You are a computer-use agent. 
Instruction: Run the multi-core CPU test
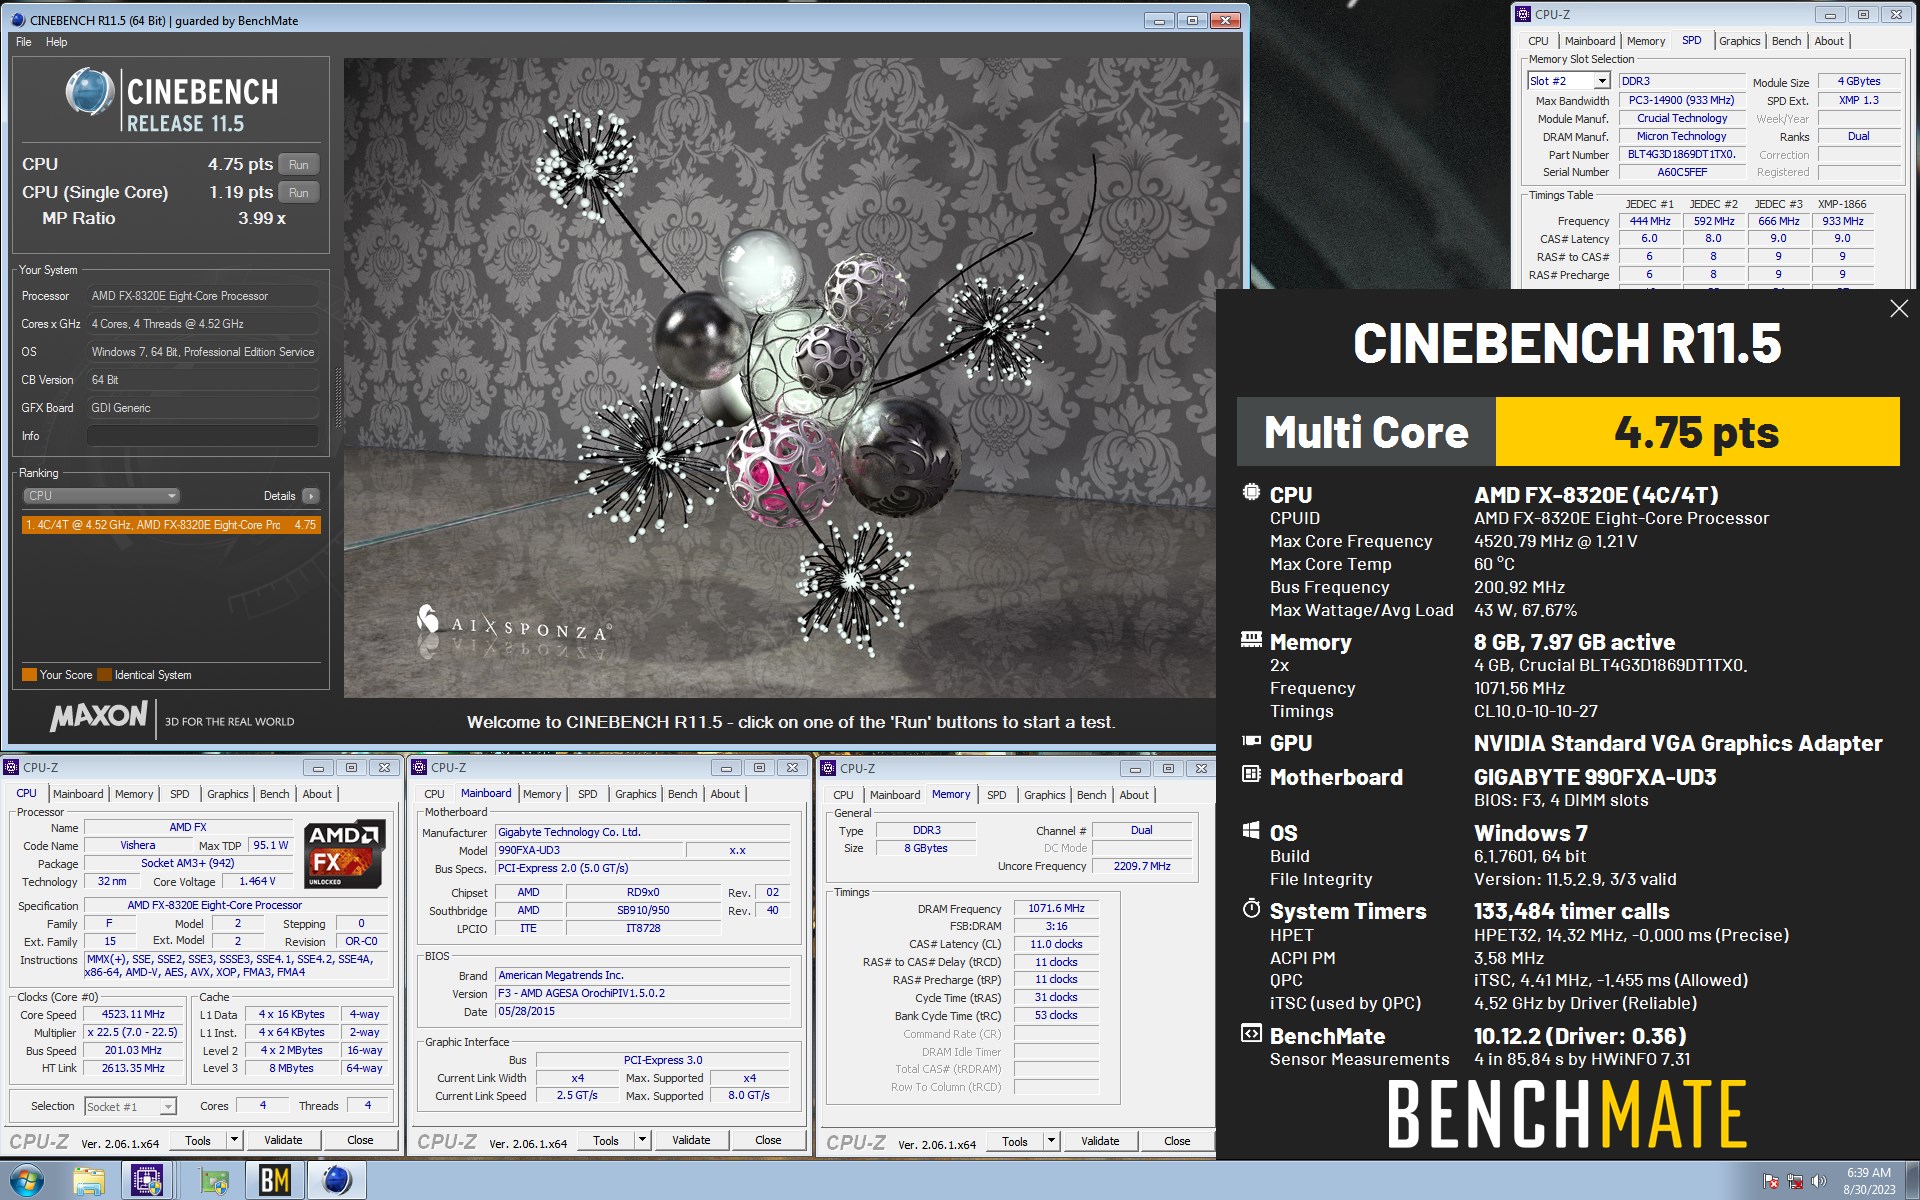point(298,165)
